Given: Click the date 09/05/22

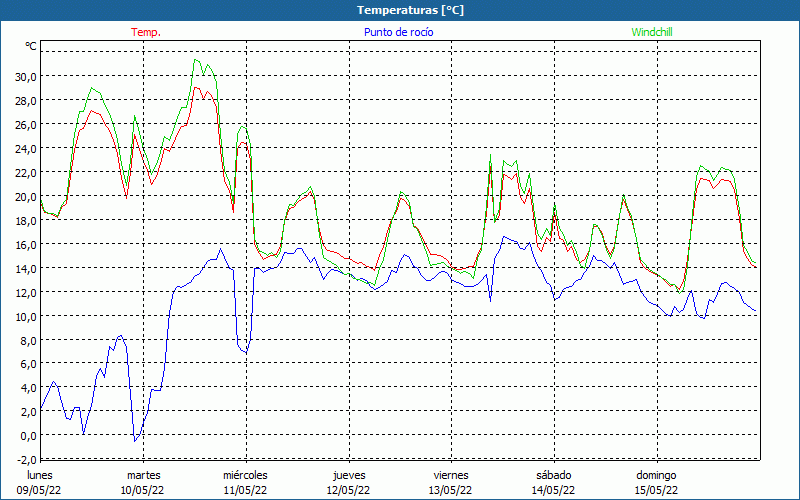Looking at the screenshot, I should click(39, 490).
